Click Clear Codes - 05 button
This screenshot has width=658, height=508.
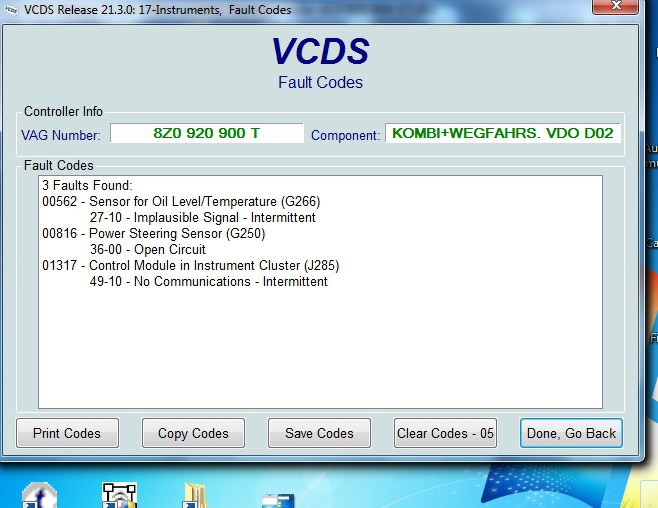[445, 433]
